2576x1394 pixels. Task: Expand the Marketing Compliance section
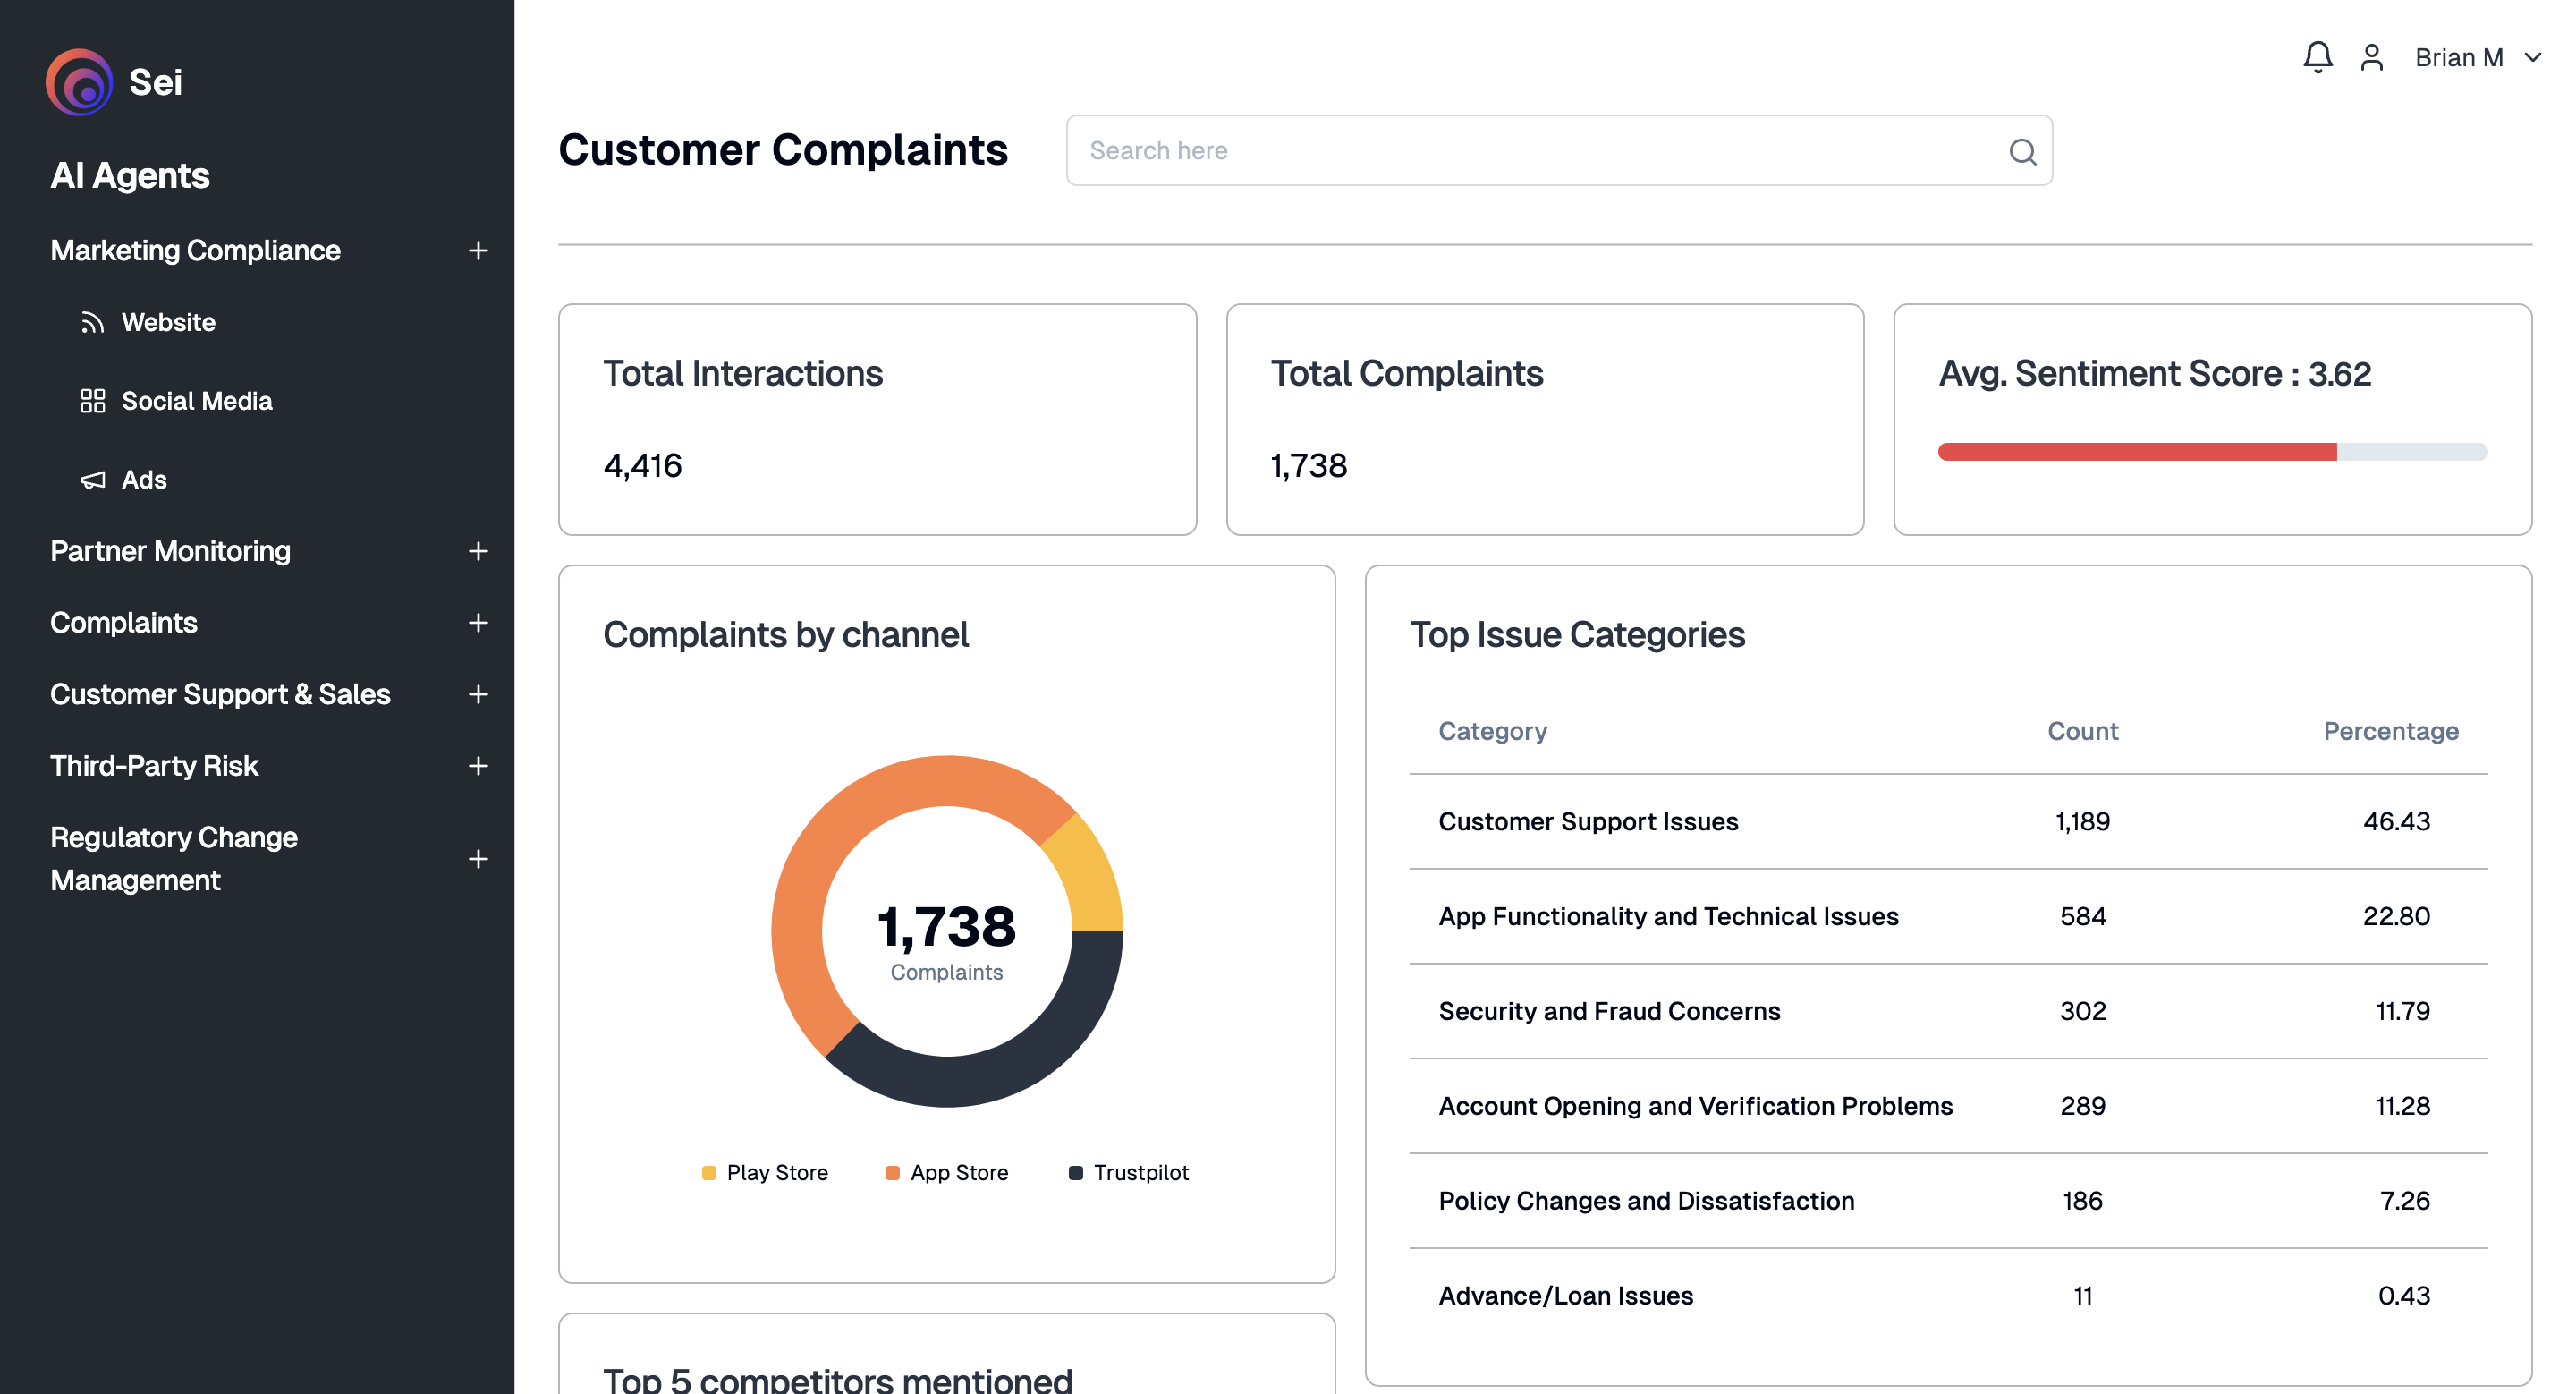478,250
